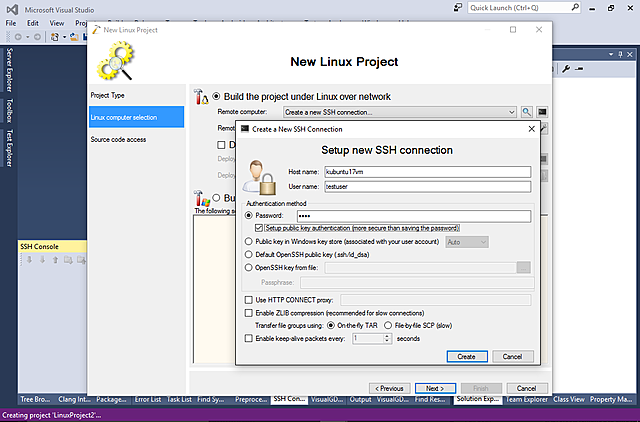Switch to the Task List tab
640x422 pixels.
point(179,399)
